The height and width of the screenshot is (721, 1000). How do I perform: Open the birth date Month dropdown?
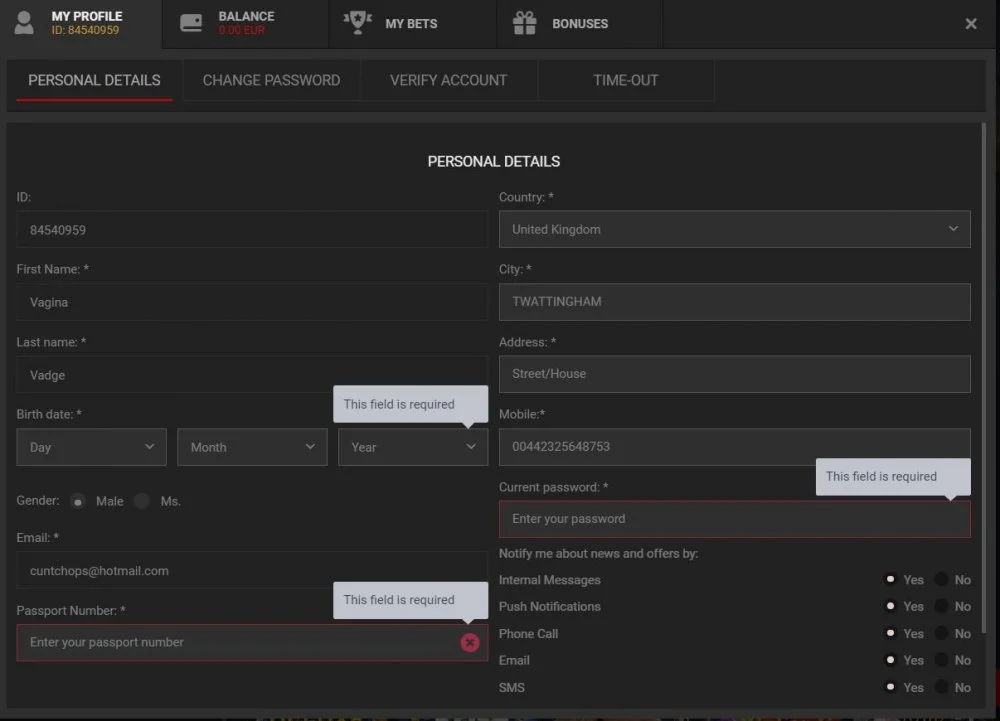(x=252, y=447)
